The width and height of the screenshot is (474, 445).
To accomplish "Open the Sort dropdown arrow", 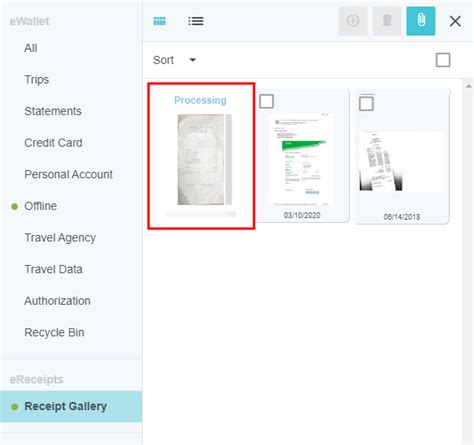I will coord(193,60).
